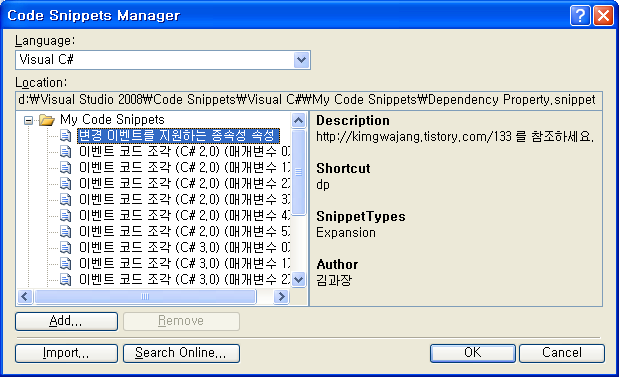
Task: Click file icon of C# 2.0 매개변수 1 snippet
Action: (66, 168)
